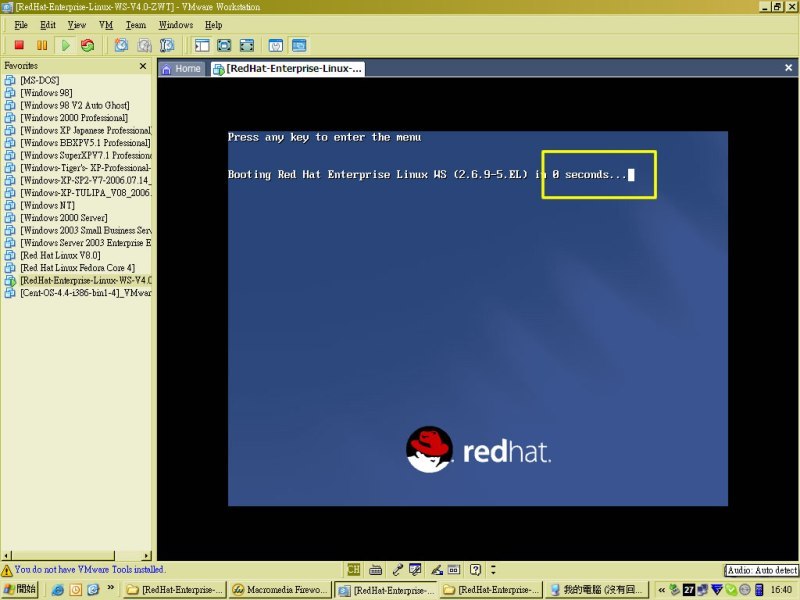Image resolution: width=800 pixels, height=600 pixels.
Task: Click IME keyboard icon in language bar
Action: 376,569
